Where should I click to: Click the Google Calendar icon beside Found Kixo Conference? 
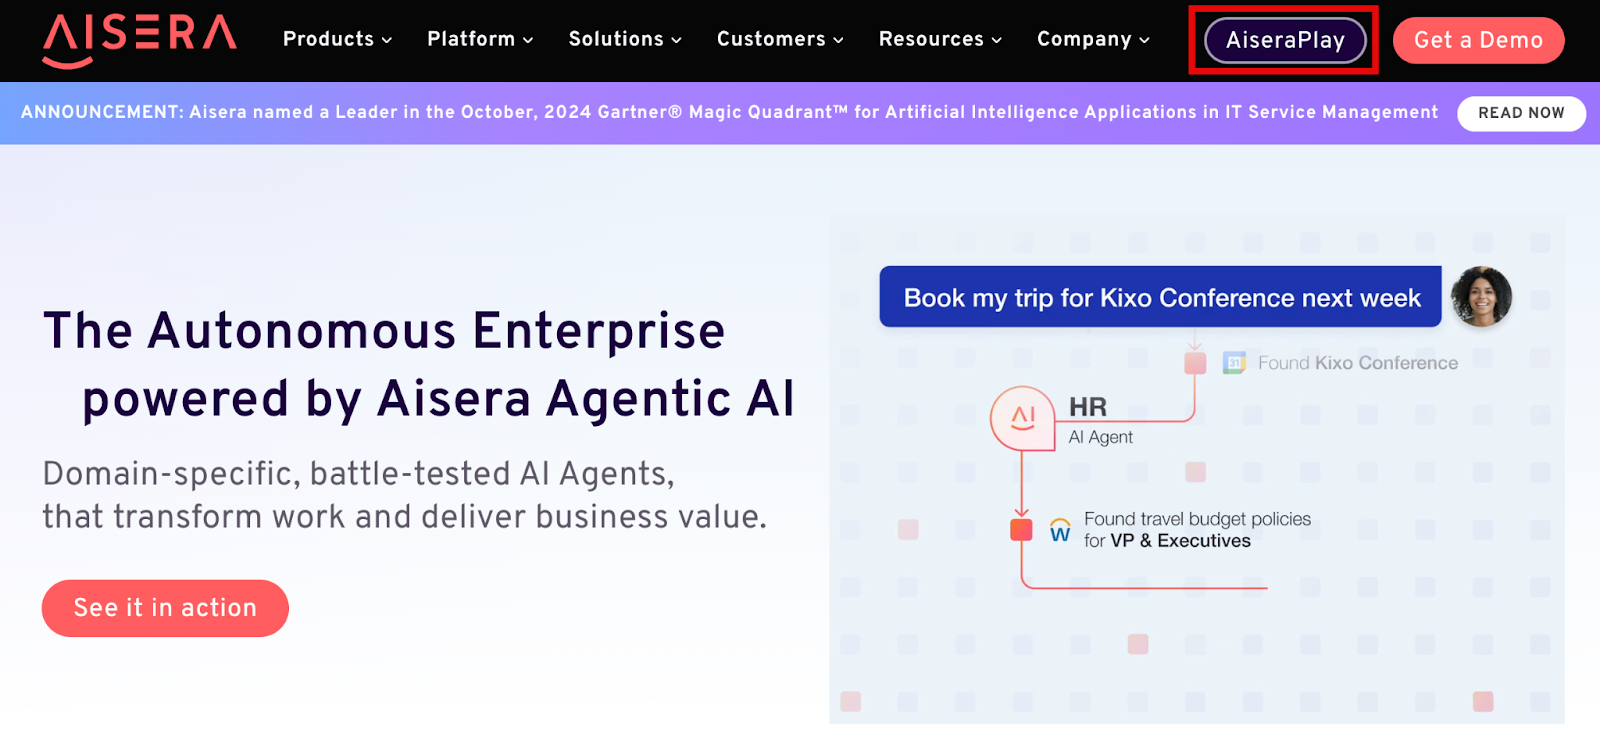1234,363
